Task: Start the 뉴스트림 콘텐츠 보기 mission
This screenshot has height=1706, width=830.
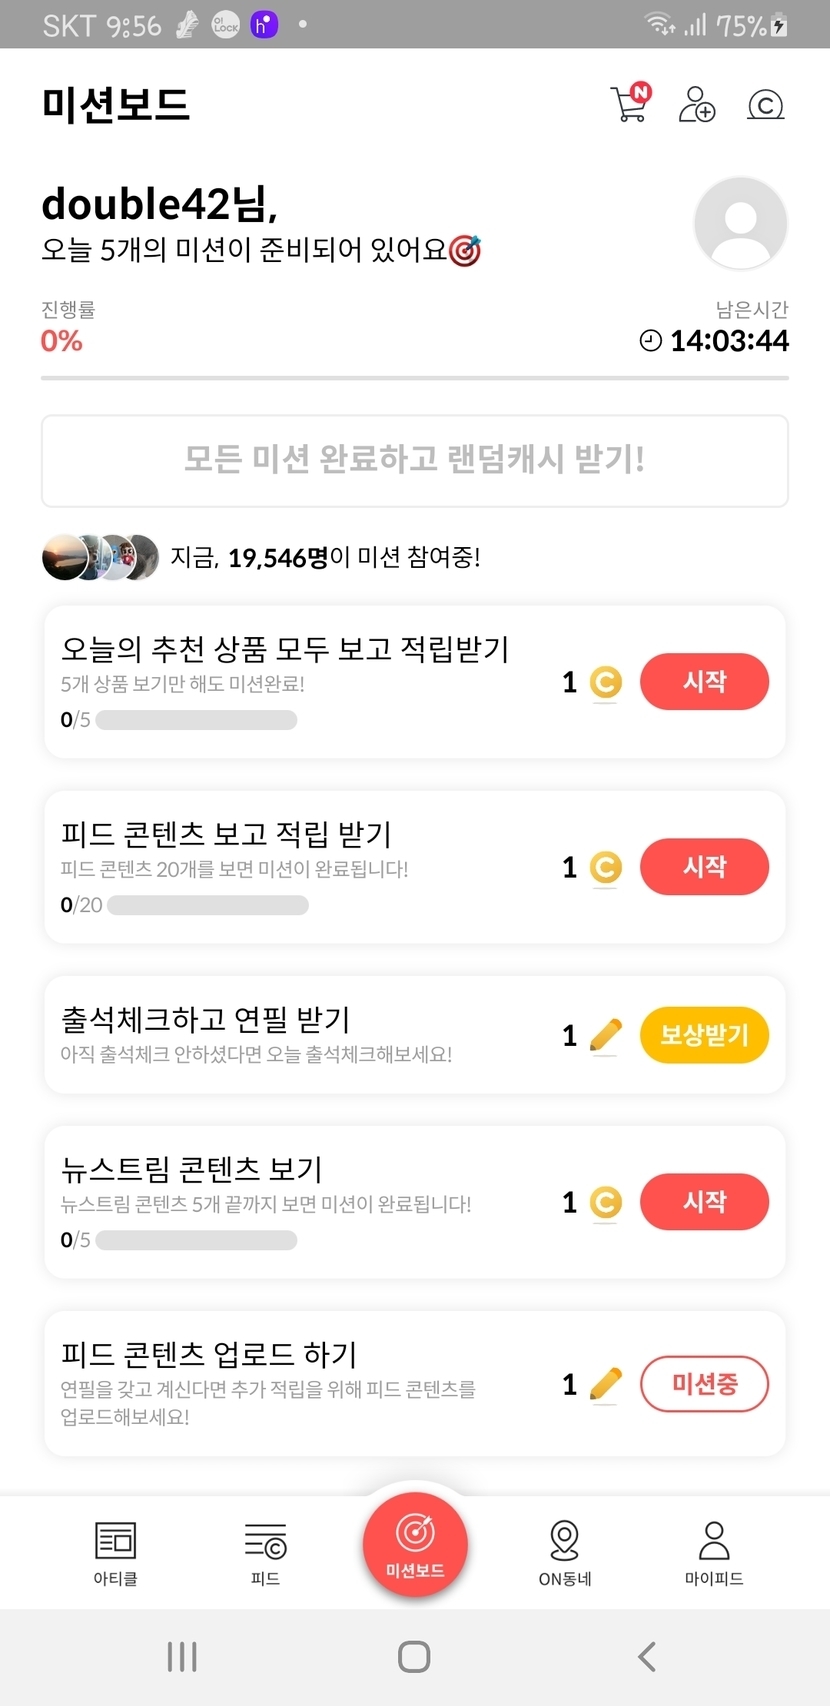Action: [x=704, y=1202]
